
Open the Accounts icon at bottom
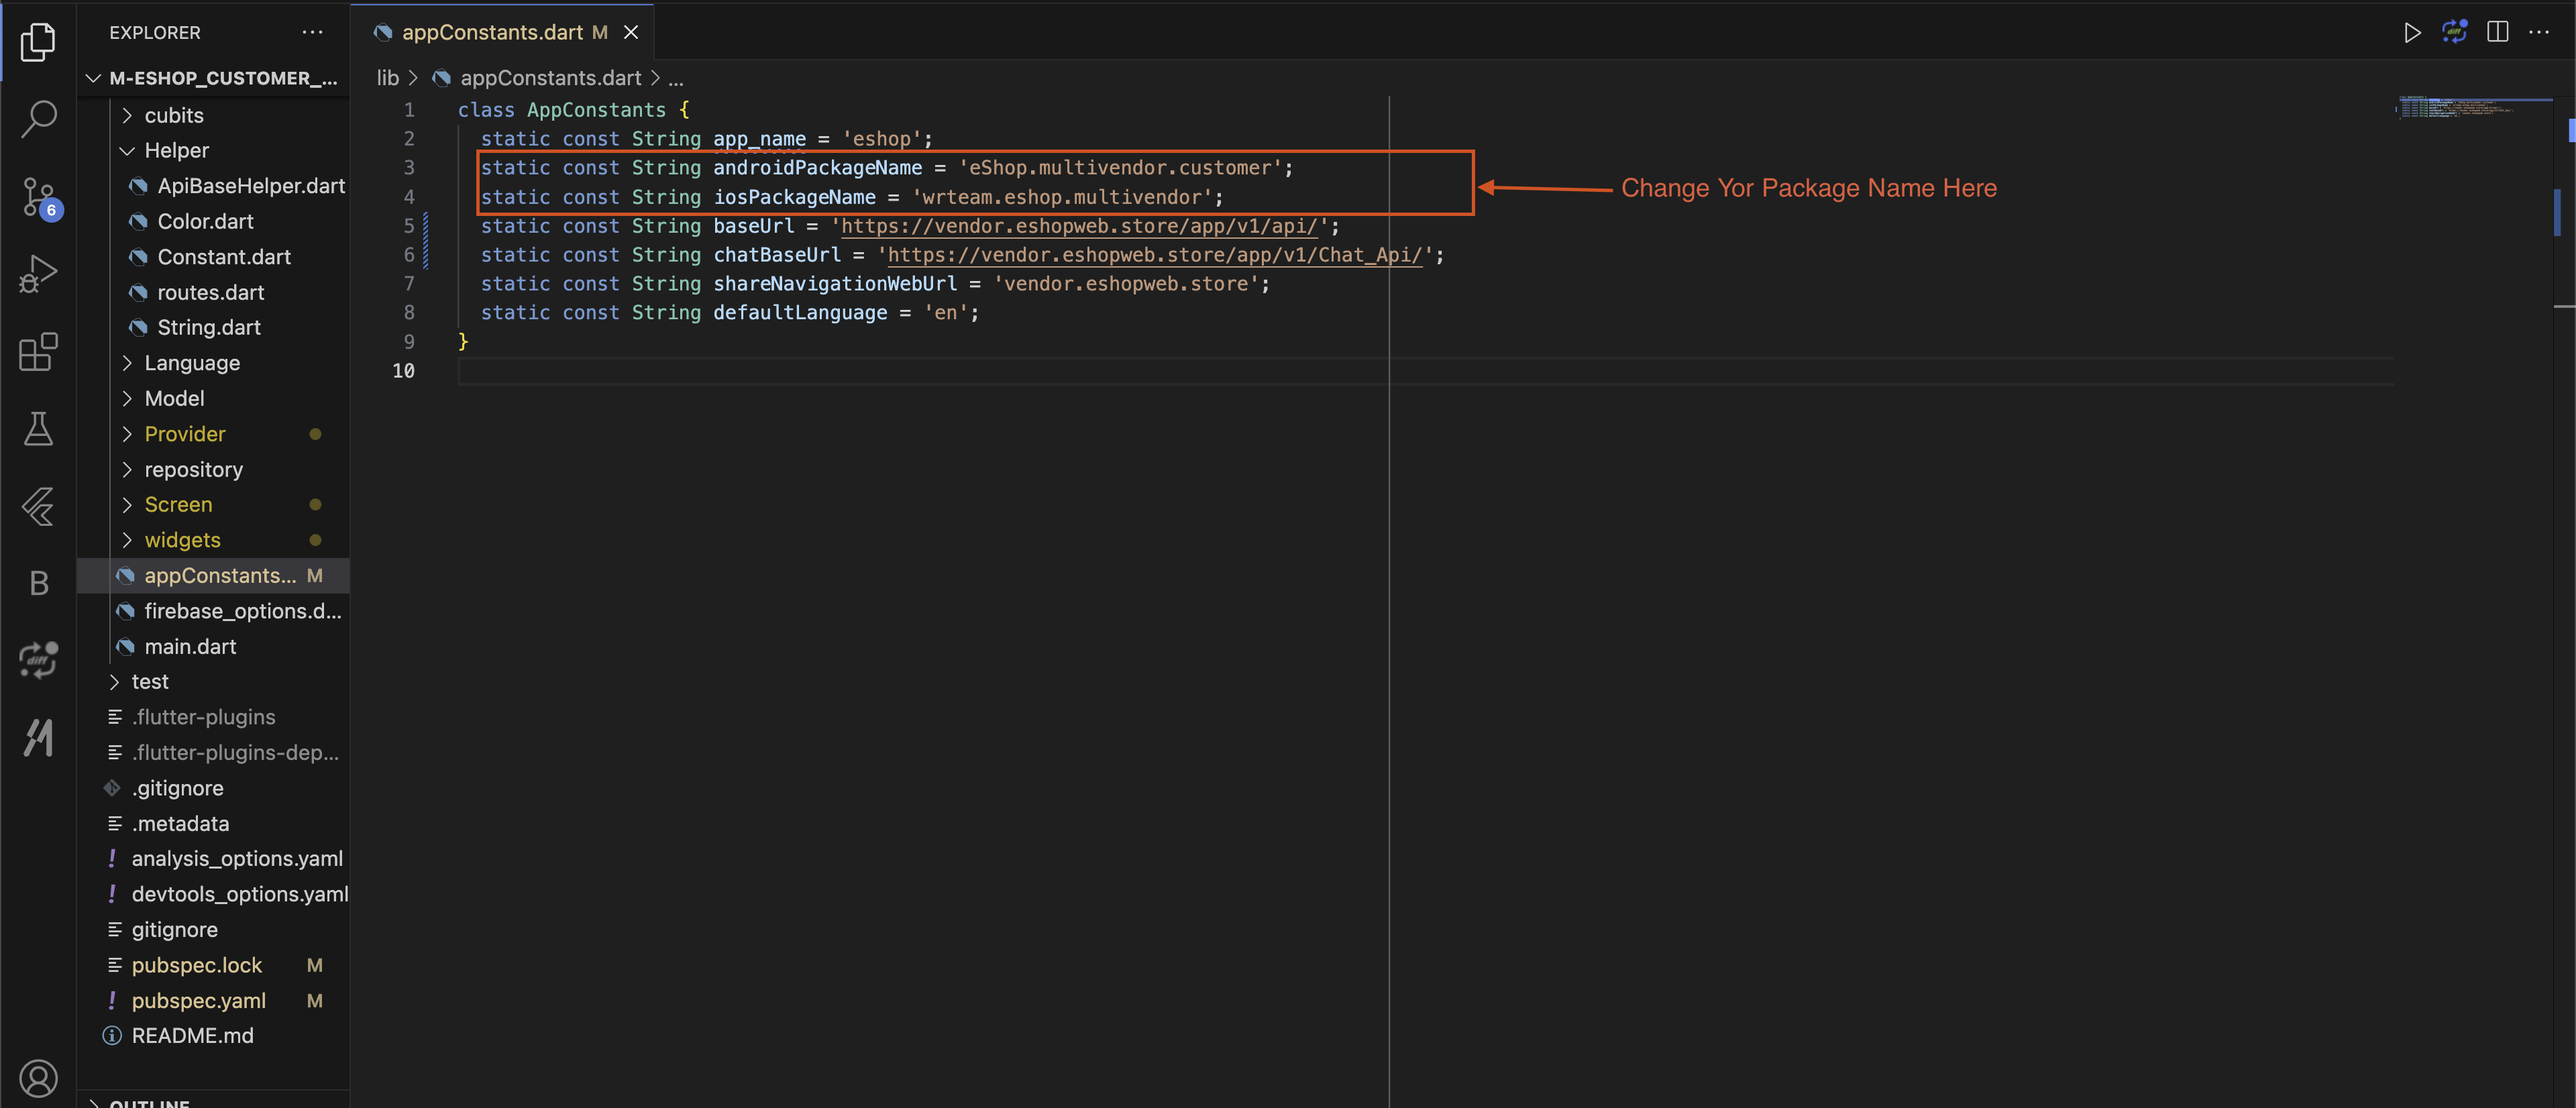[x=38, y=1078]
